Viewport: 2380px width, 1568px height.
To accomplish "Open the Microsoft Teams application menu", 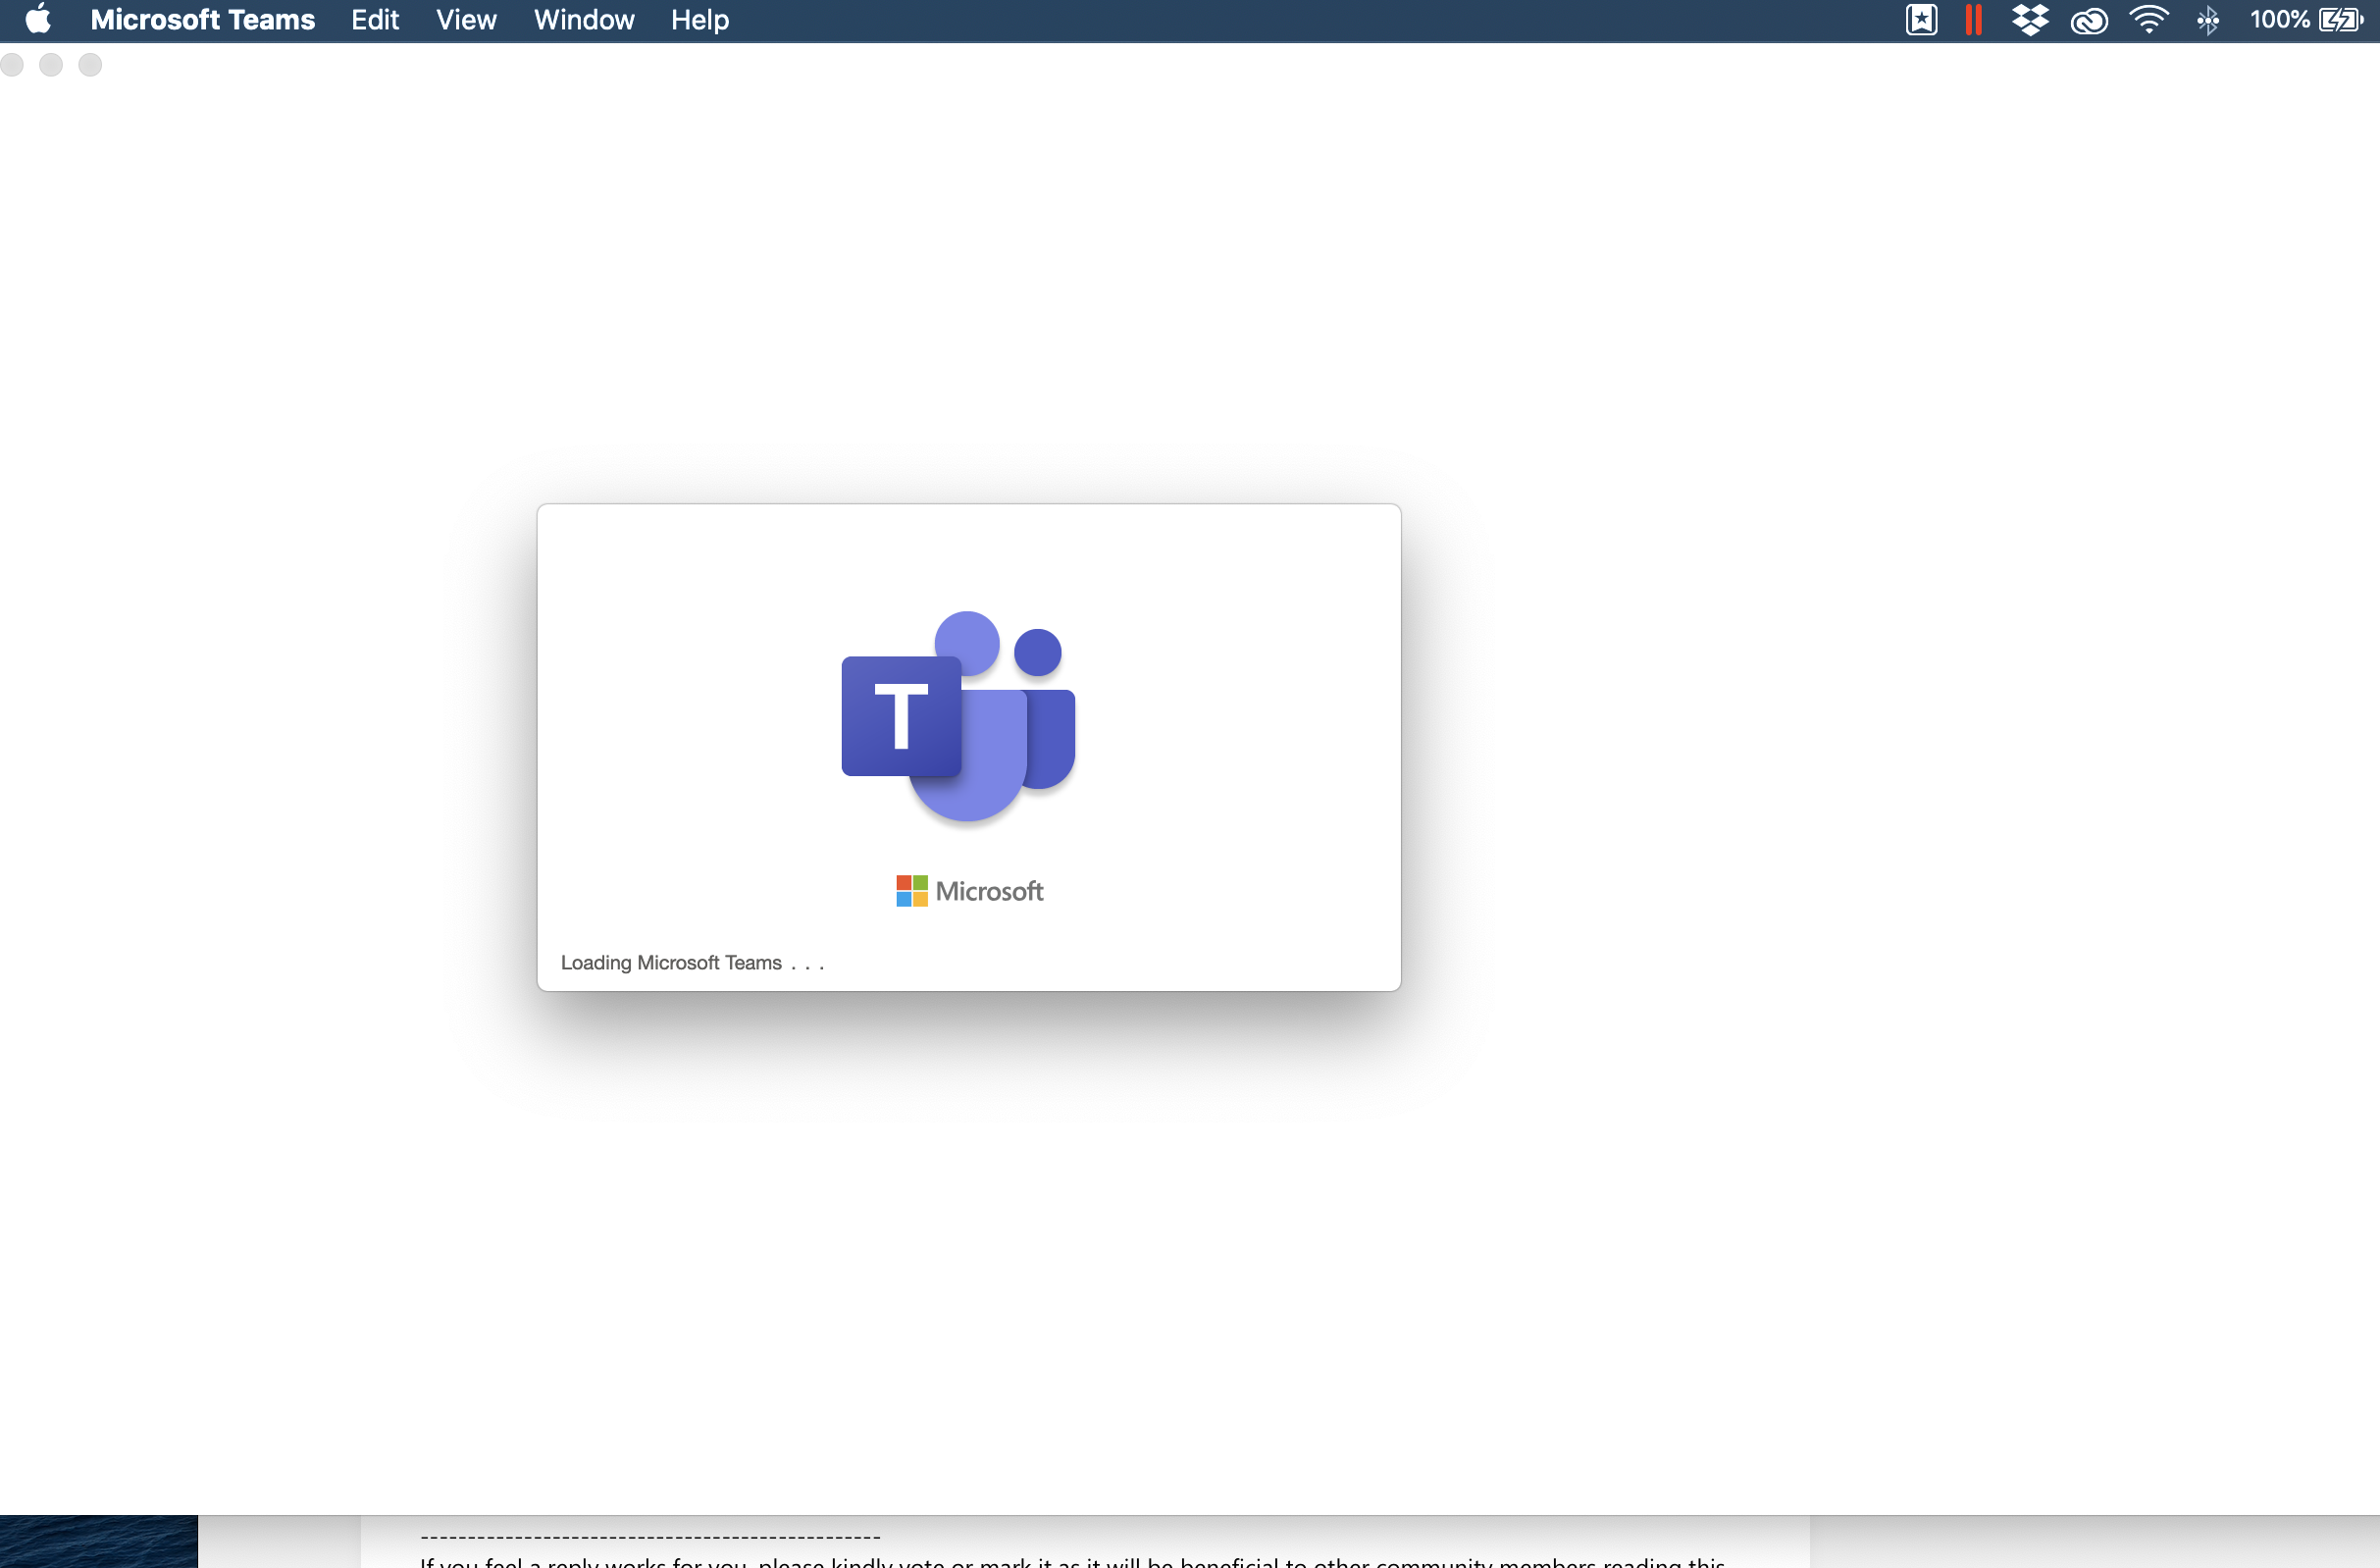I will (x=202, y=20).
